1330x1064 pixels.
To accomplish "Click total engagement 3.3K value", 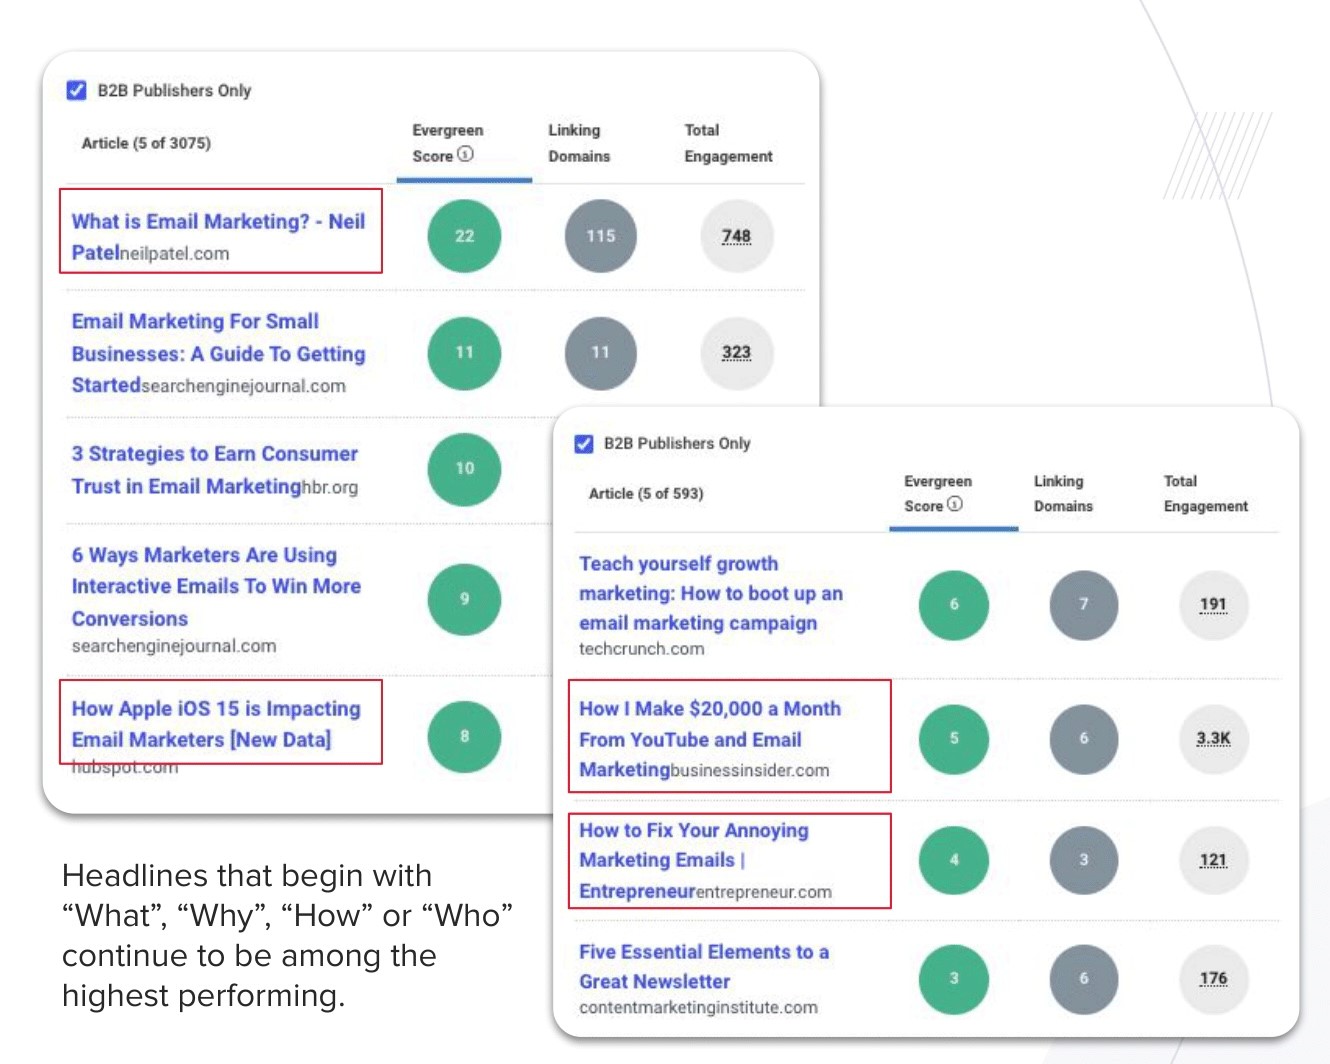I will (1213, 738).
